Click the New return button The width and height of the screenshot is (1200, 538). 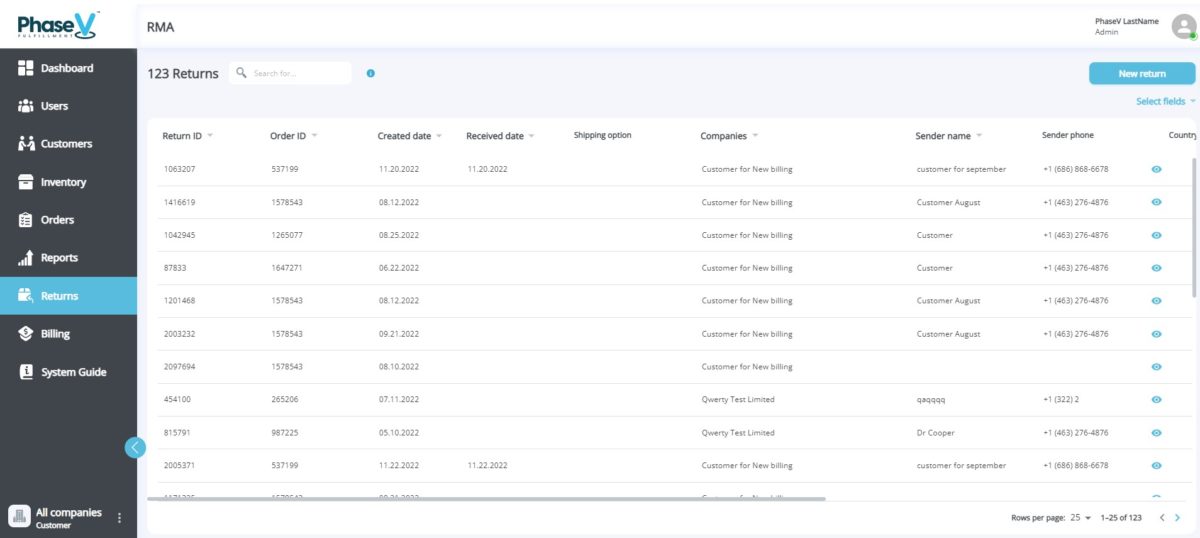point(1142,73)
